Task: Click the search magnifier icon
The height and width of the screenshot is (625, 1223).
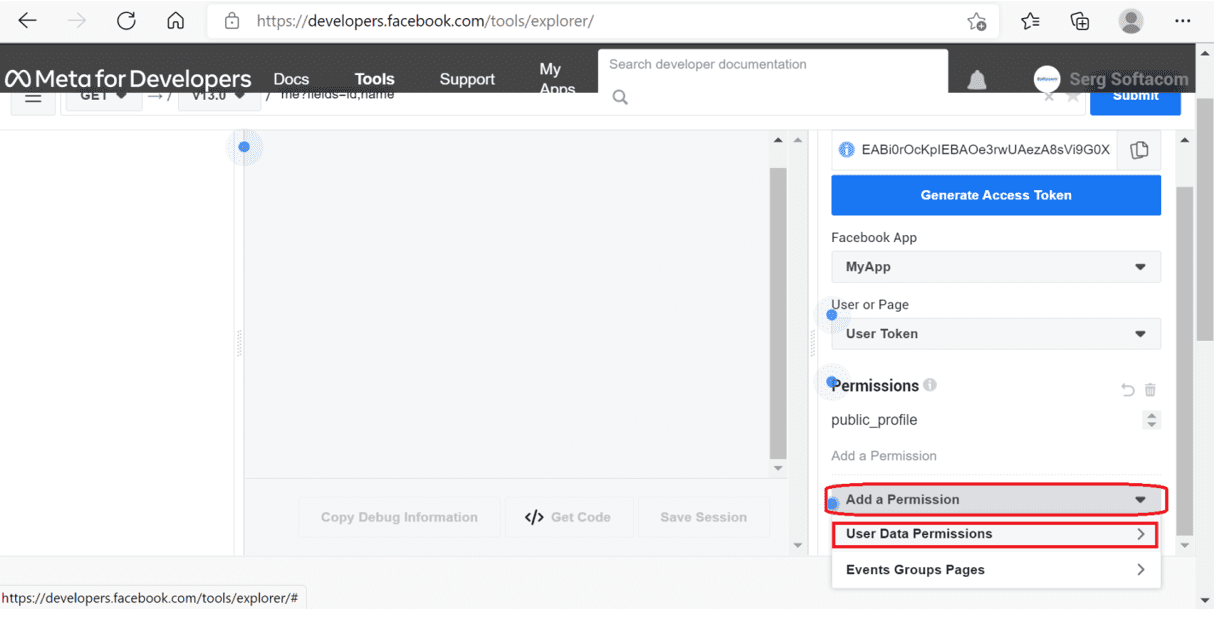Action: click(620, 97)
